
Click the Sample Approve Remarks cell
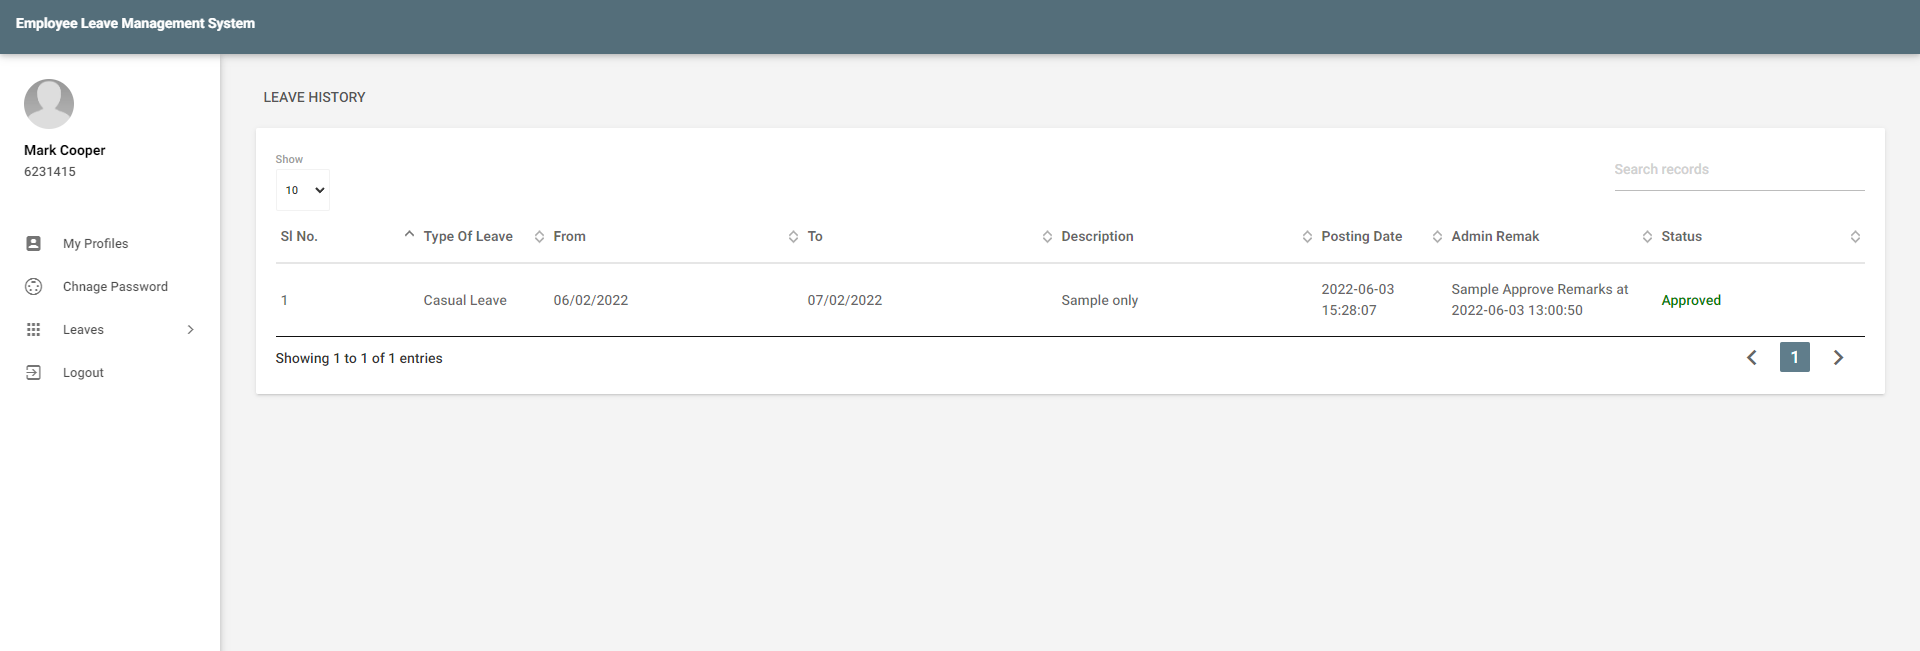1540,300
